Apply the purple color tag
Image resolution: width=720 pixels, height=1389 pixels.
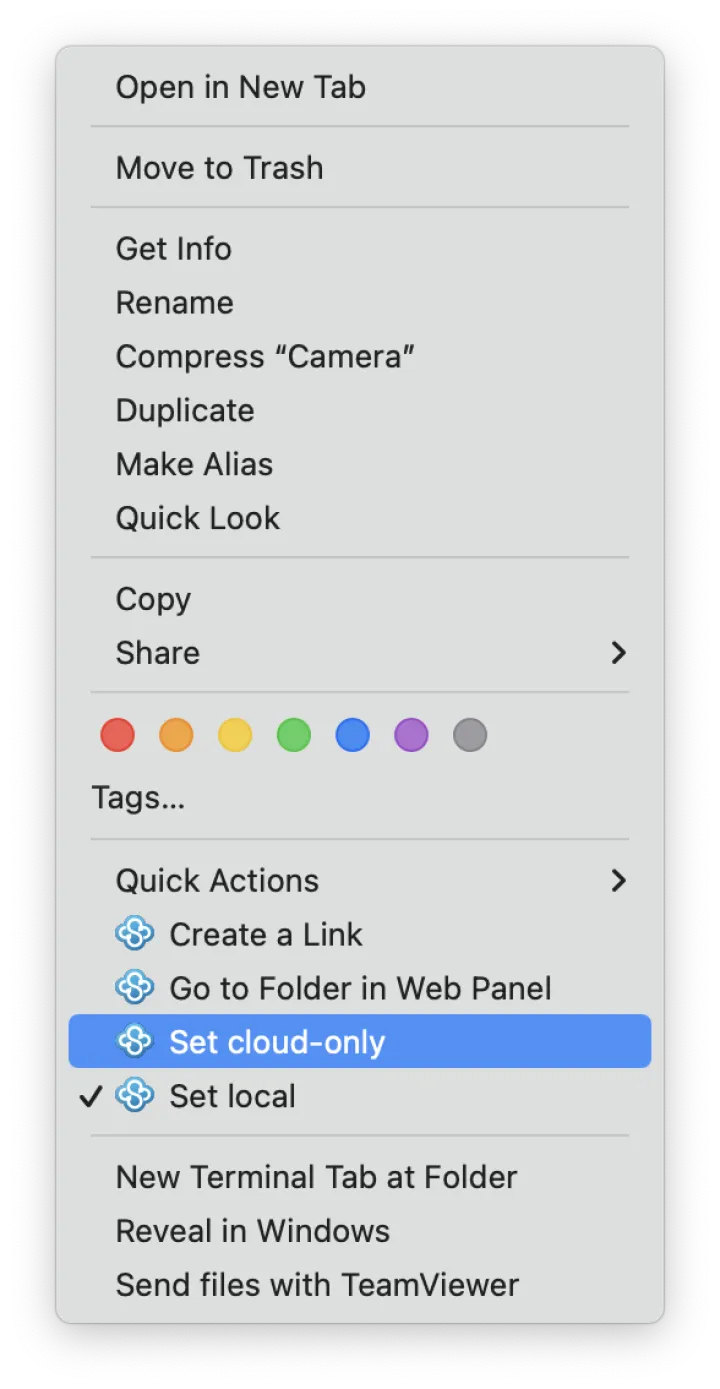411,735
